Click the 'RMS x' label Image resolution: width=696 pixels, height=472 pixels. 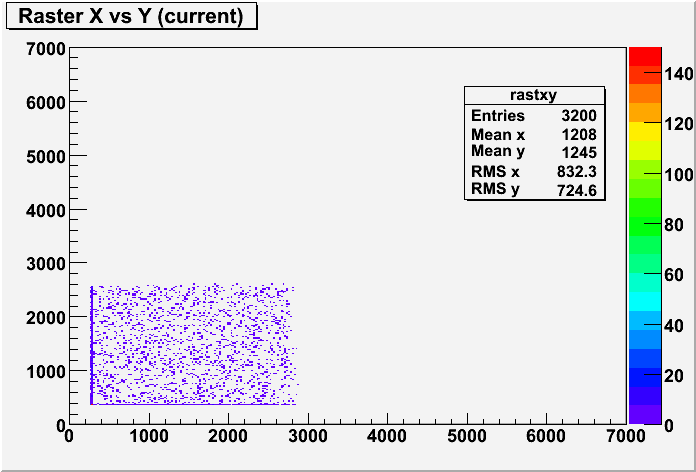pyautogui.click(x=495, y=171)
